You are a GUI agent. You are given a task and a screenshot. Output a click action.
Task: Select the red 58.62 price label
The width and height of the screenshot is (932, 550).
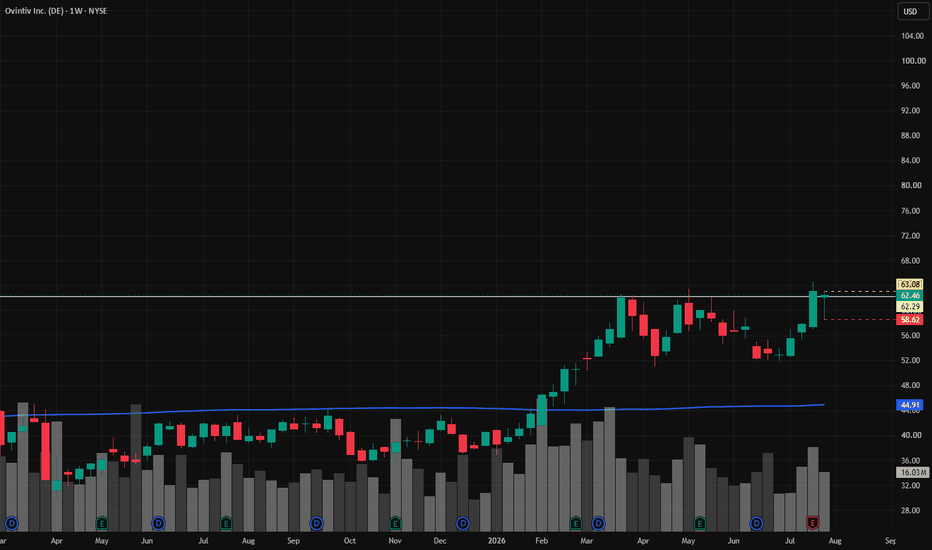pyautogui.click(x=909, y=320)
